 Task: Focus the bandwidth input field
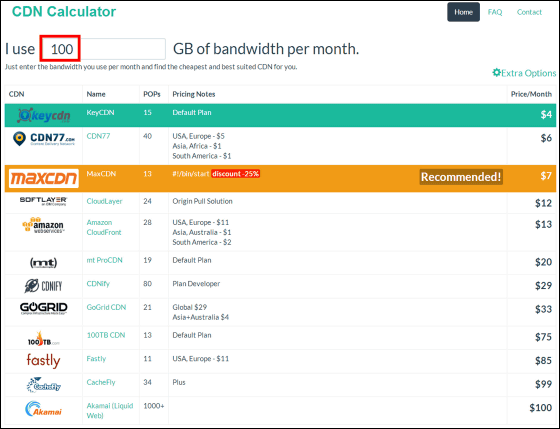(x=103, y=49)
